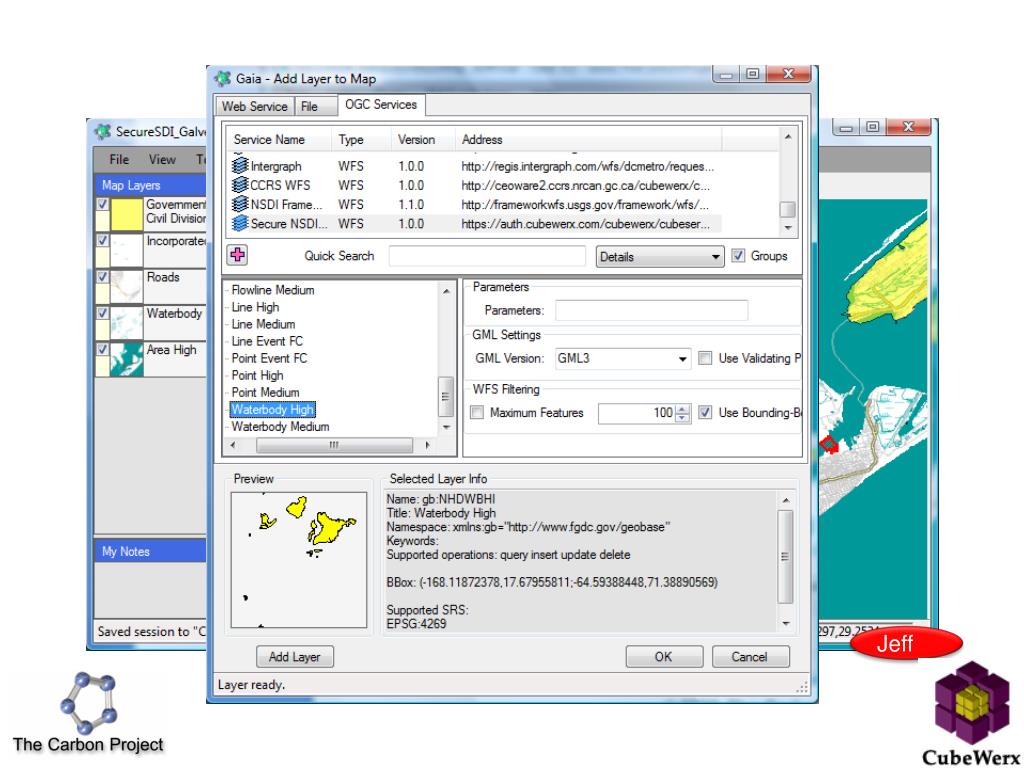Toggle the Area High layer checkbox
1024x768 pixels.
click(x=103, y=349)
